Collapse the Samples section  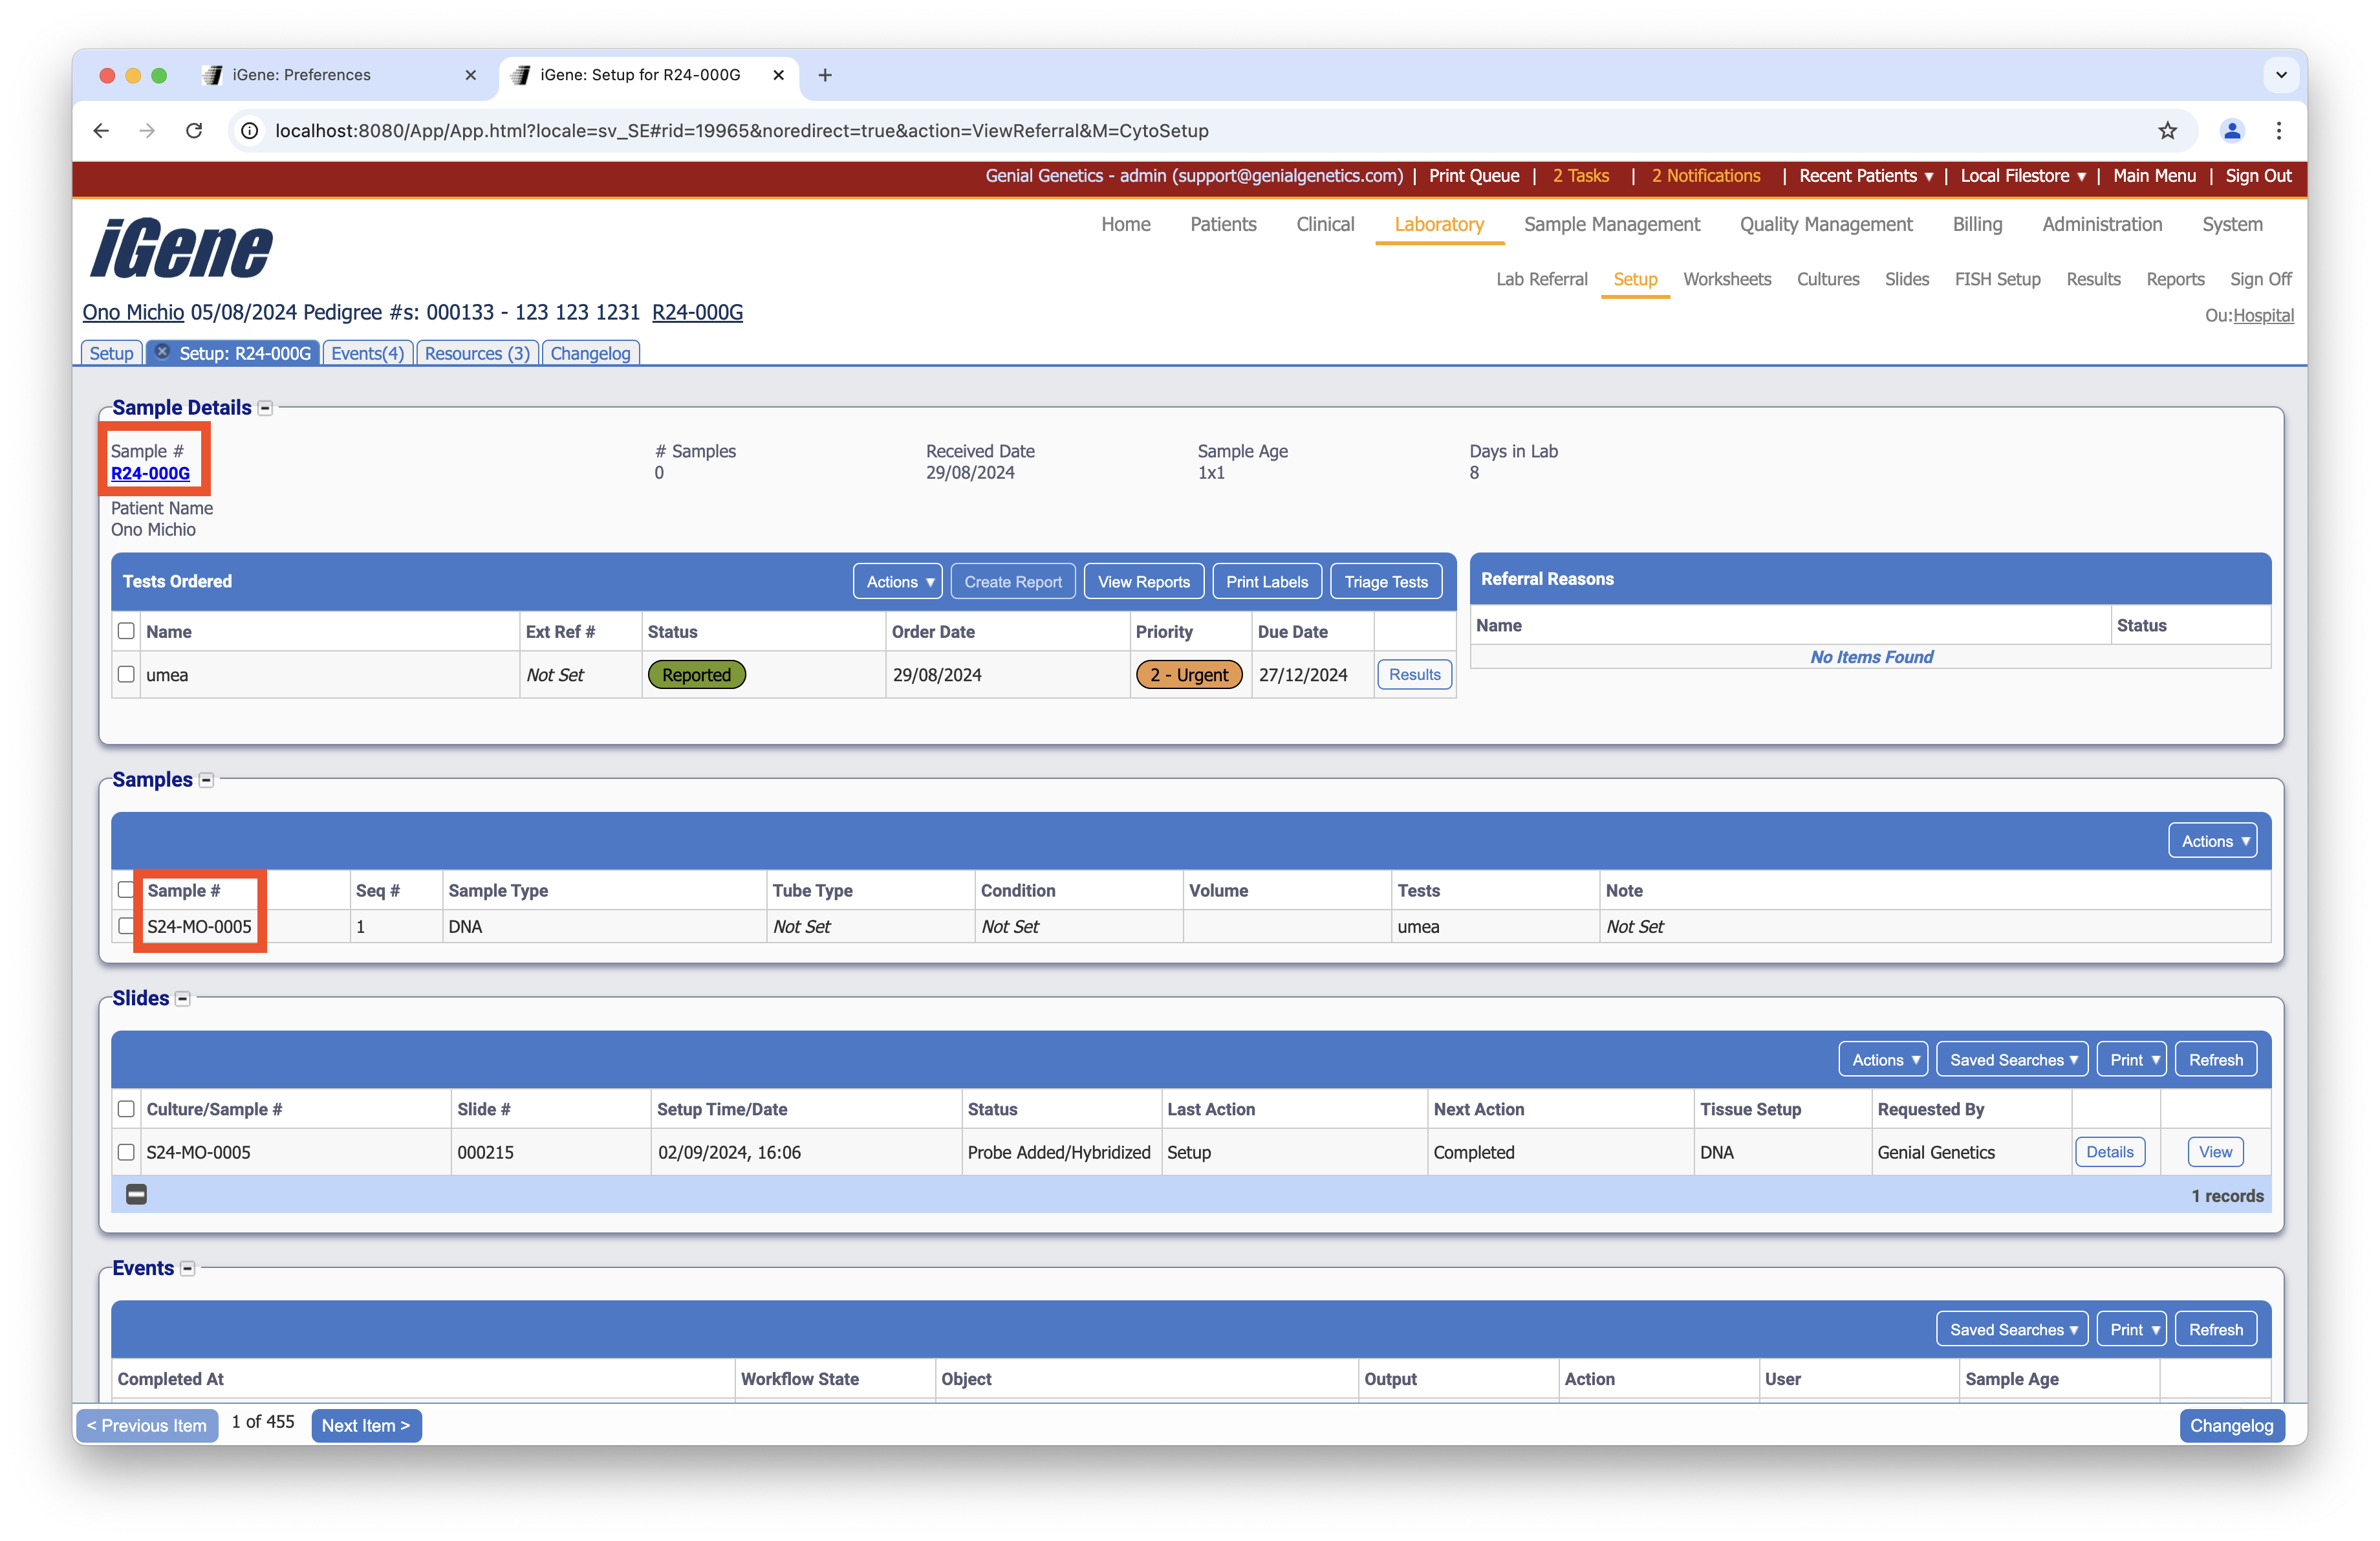coord(206,780)
